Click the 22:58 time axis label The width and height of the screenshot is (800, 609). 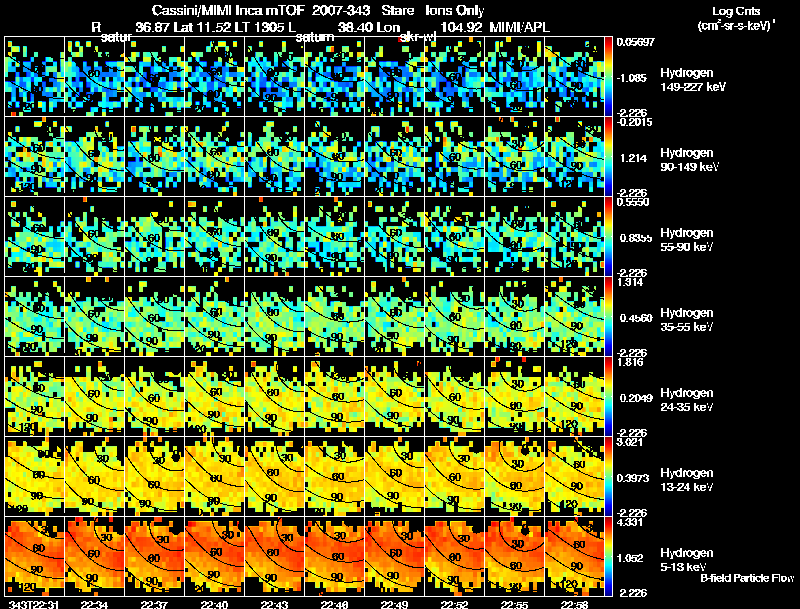(x=574, y=604)
